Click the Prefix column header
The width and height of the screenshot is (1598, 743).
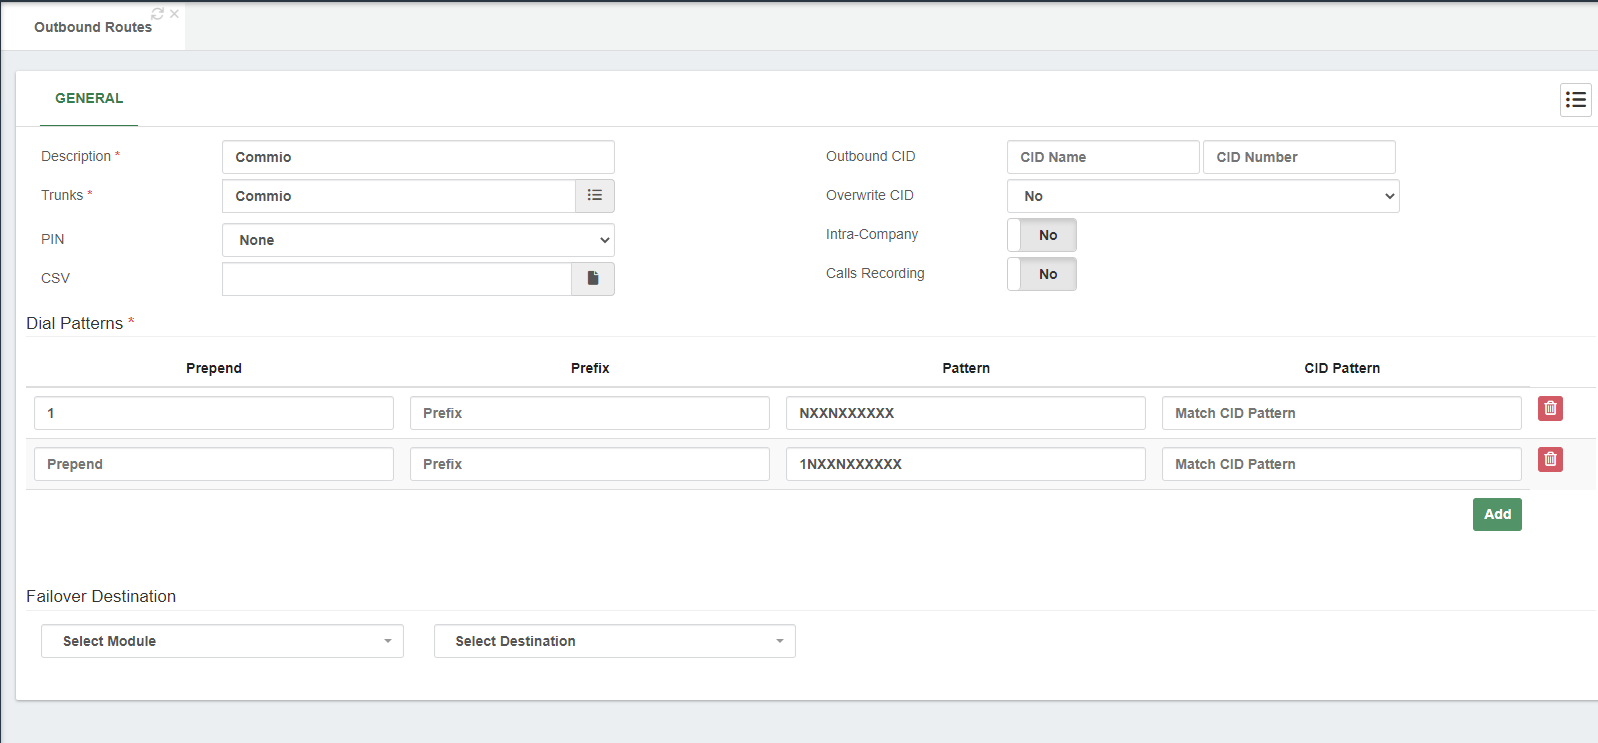tap(590, 368)
